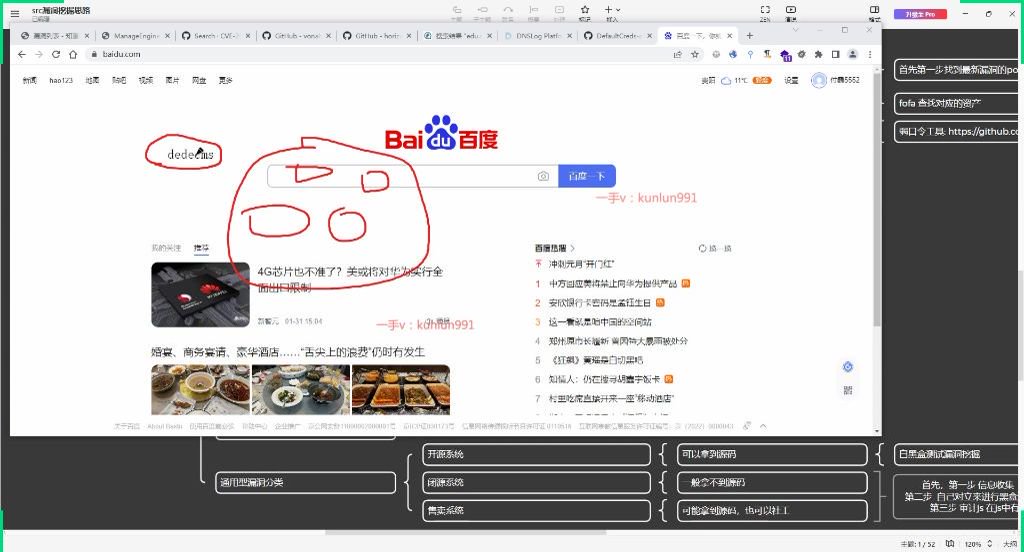
Task: Open the mind map Insert plus tool
Action: click(611, 10)
